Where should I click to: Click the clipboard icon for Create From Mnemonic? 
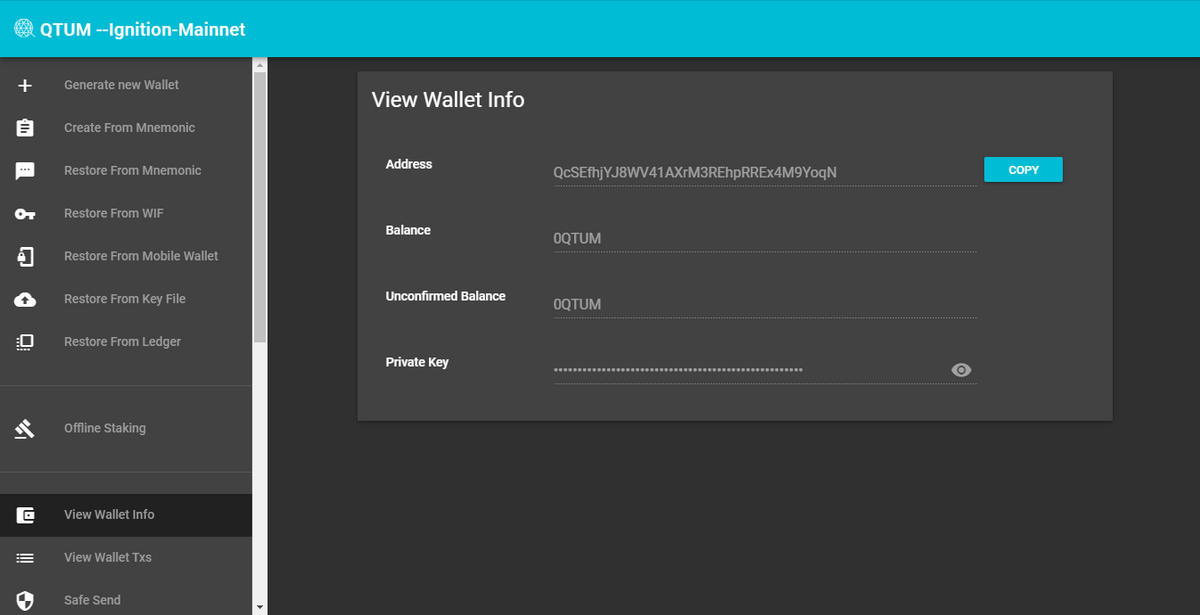coord(25,128)
